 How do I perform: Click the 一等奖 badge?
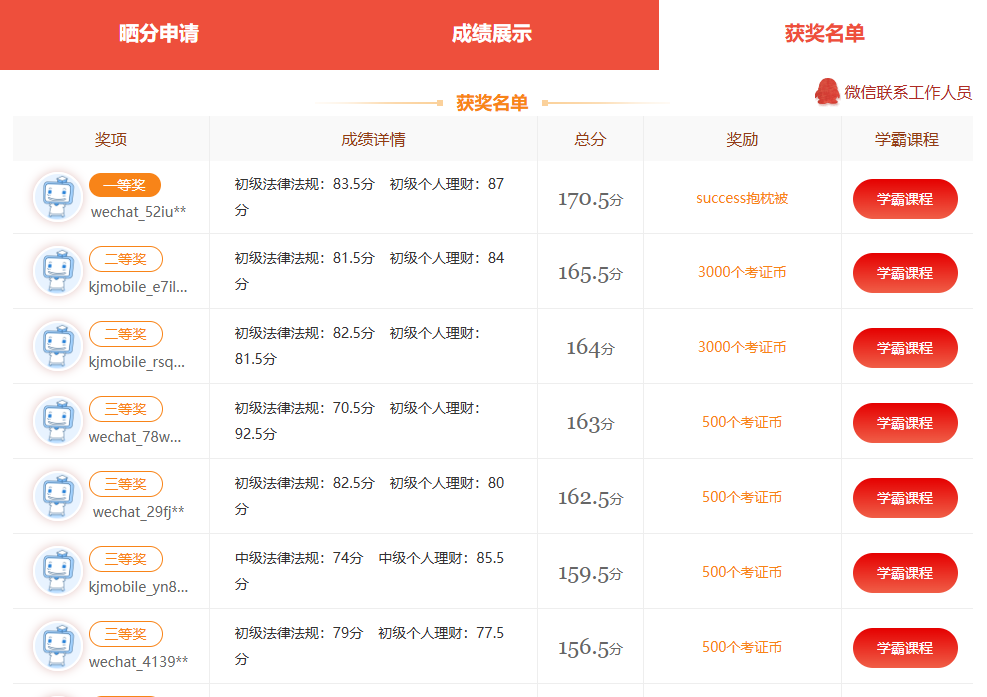click(x=125, y=185)
